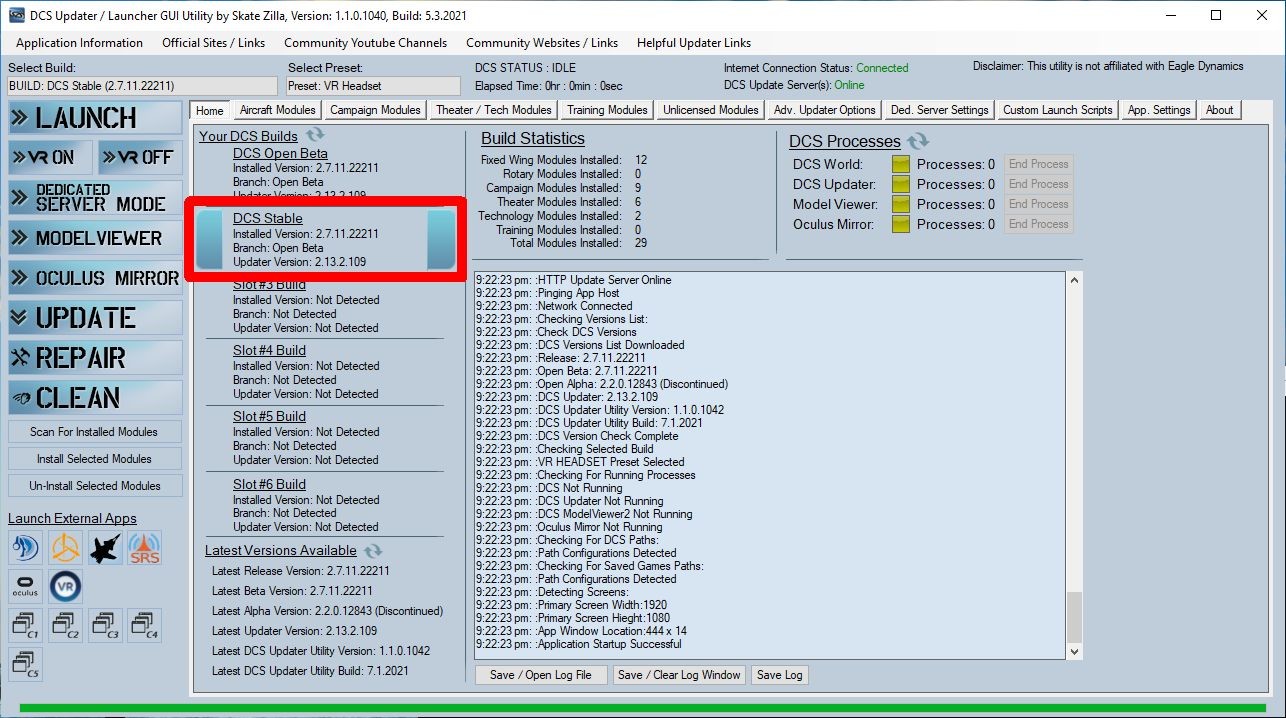
Task: Run the C5 custom launch script icon
Action: pos(25,664)
